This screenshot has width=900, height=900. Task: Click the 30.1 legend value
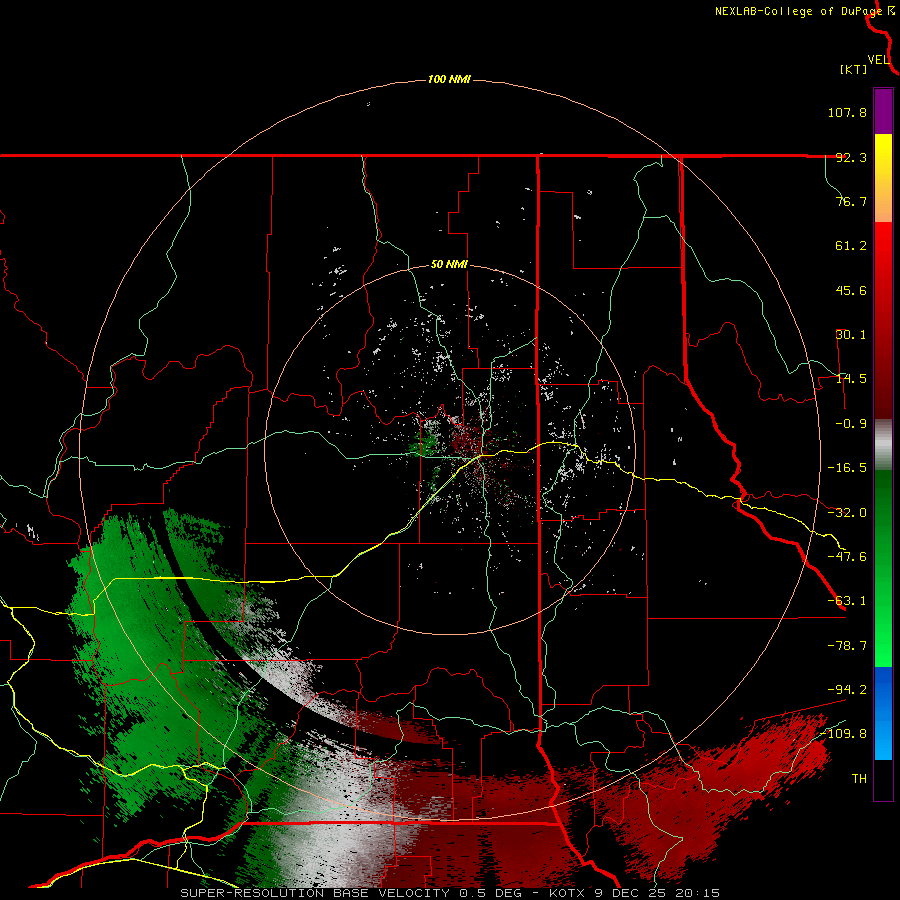[851, 335]
